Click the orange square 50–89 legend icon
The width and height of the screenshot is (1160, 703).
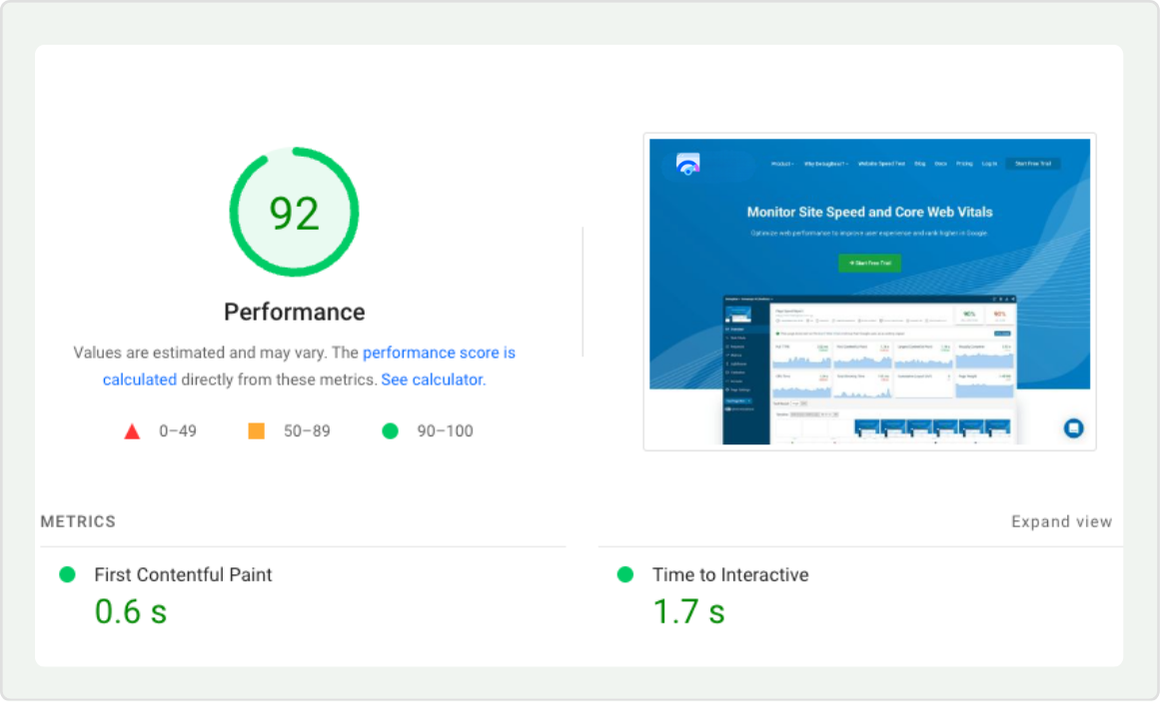click(x=256, y=431)
